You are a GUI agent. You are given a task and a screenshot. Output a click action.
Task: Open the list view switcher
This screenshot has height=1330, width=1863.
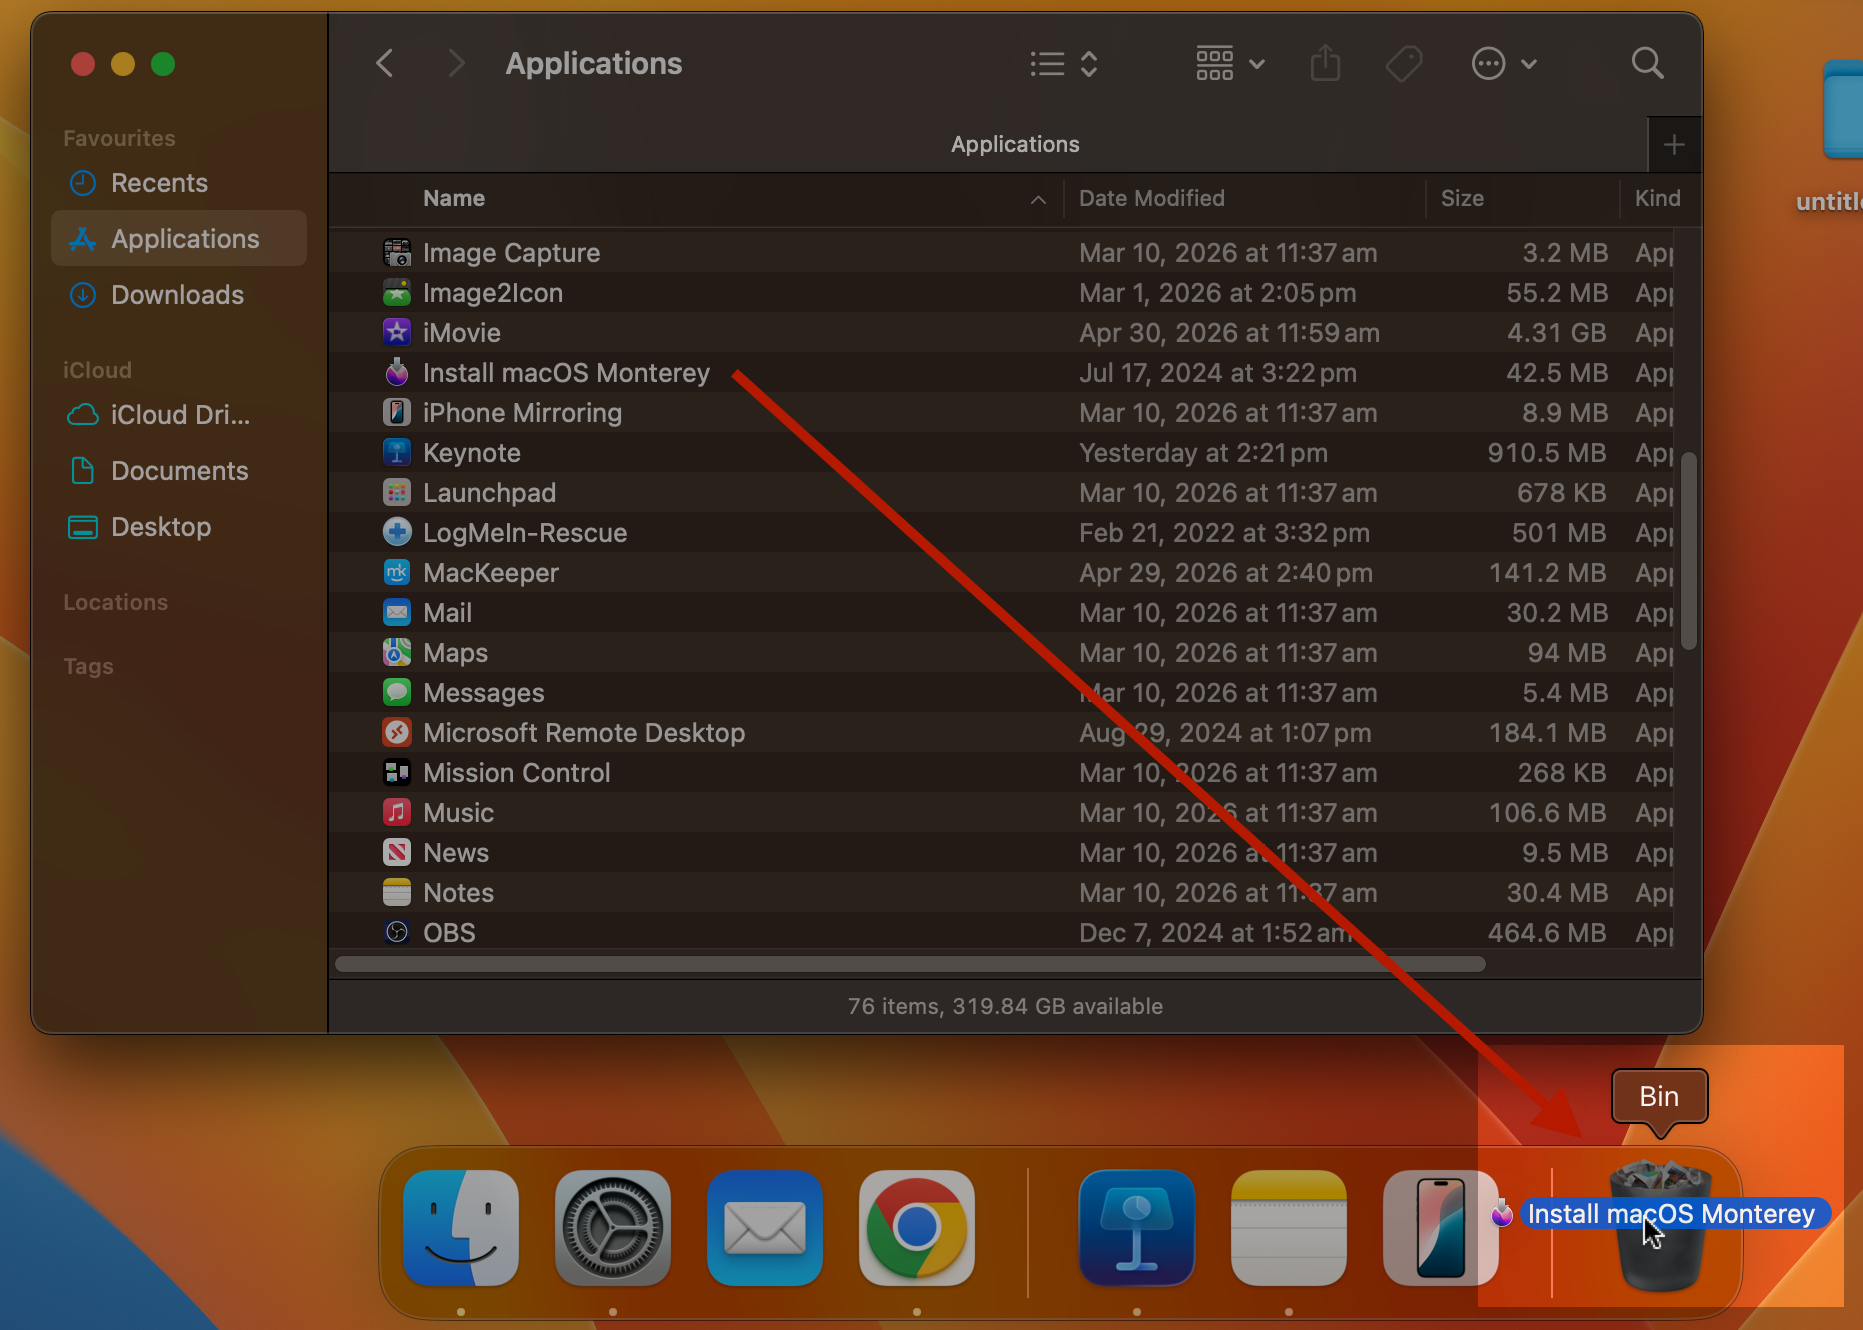click(x=1064, y=64)
